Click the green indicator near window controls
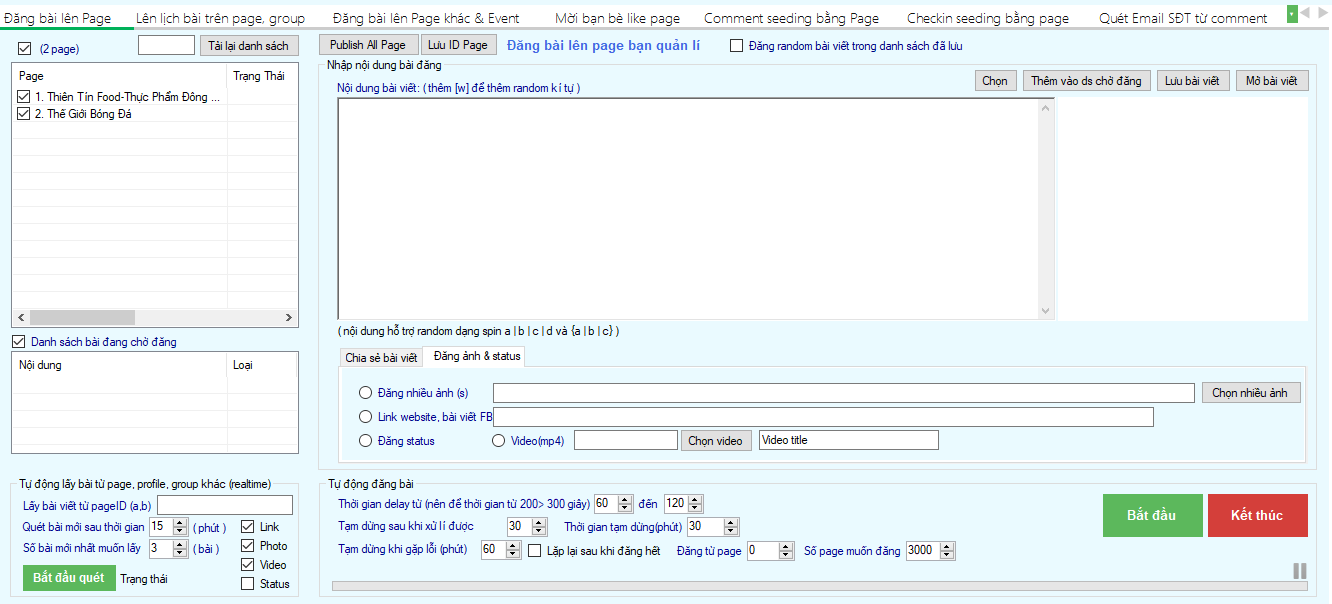This screenshot has height=604, width=1332. (x=1291, y=13)
